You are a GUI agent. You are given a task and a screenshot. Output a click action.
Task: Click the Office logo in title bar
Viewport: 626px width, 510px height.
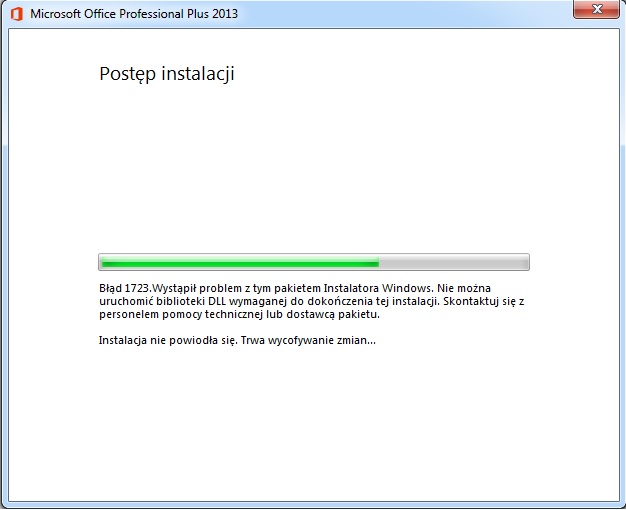pyautogui.click(x=17, y=14)
